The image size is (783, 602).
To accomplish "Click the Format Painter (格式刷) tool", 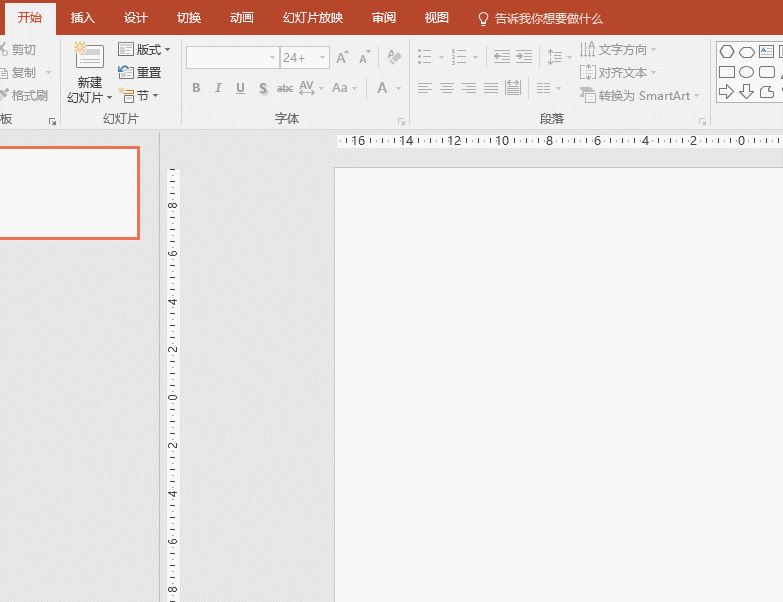I will [24, 95].
